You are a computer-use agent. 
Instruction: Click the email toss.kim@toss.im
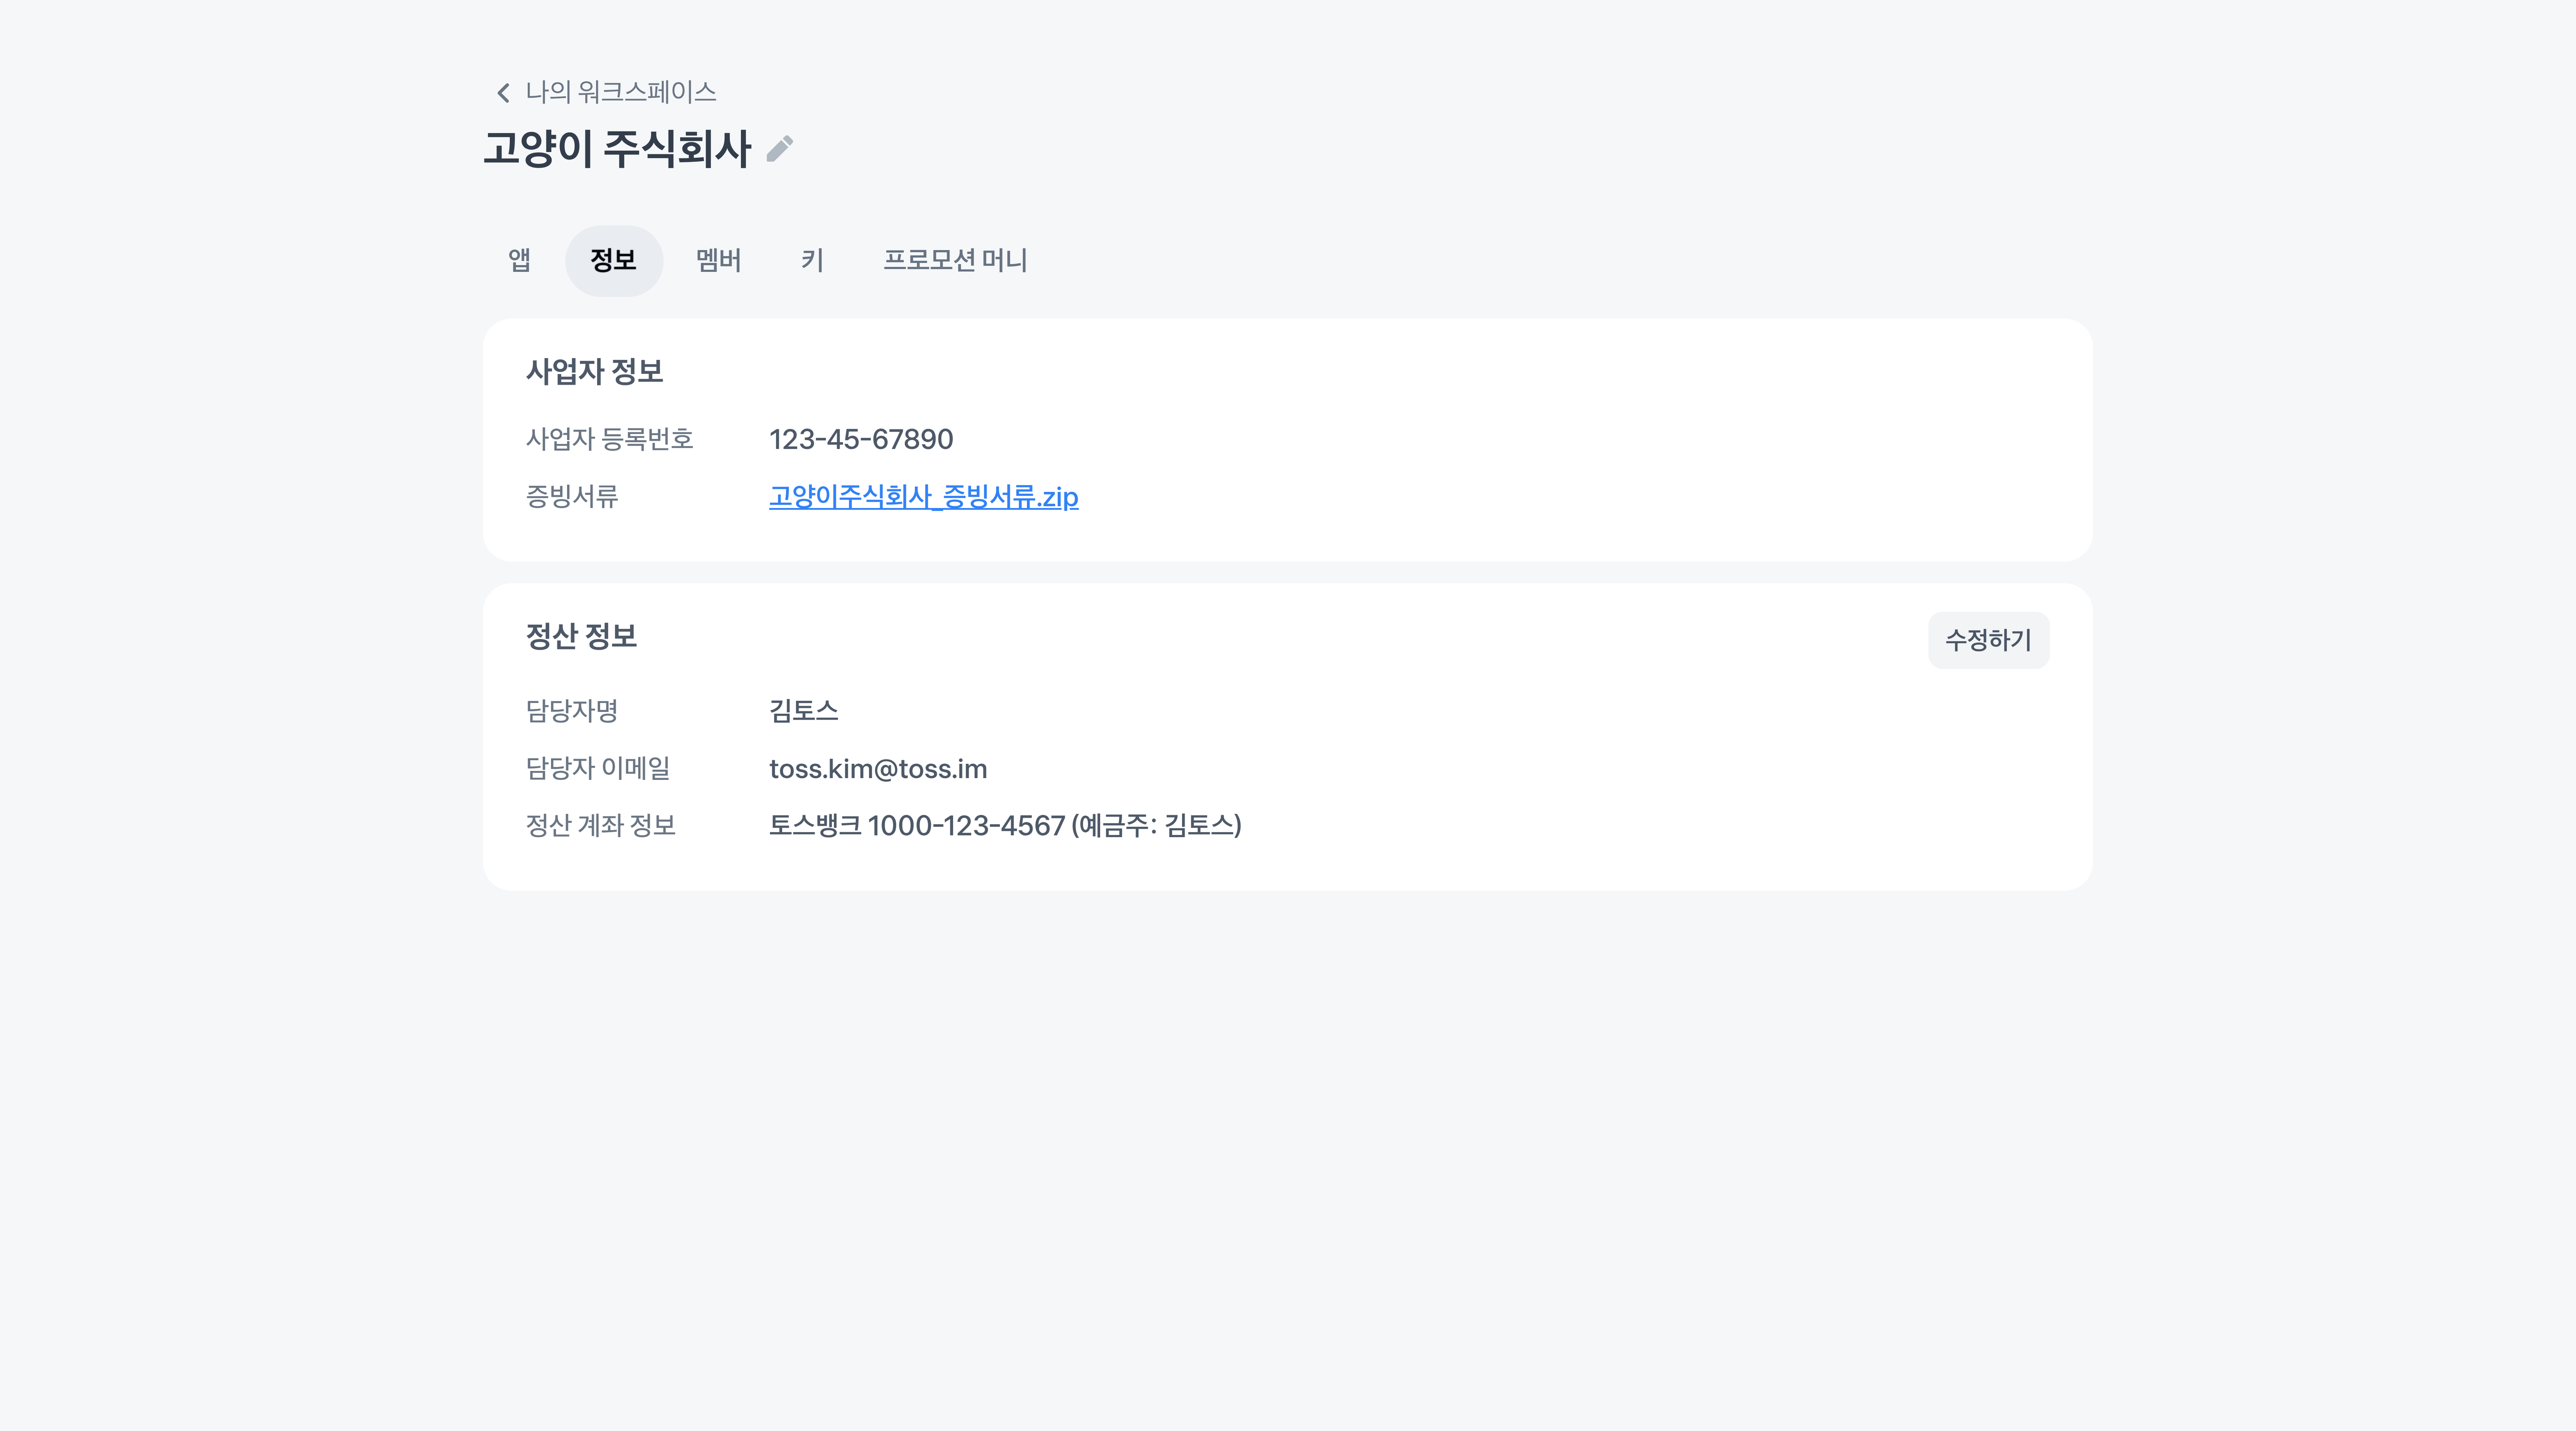coord(877,769)
